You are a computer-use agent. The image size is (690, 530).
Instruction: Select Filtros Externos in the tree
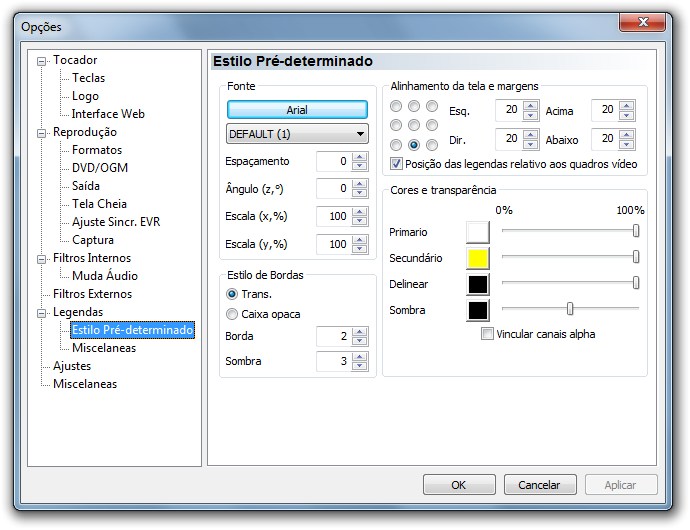click(x=92, y=294)
